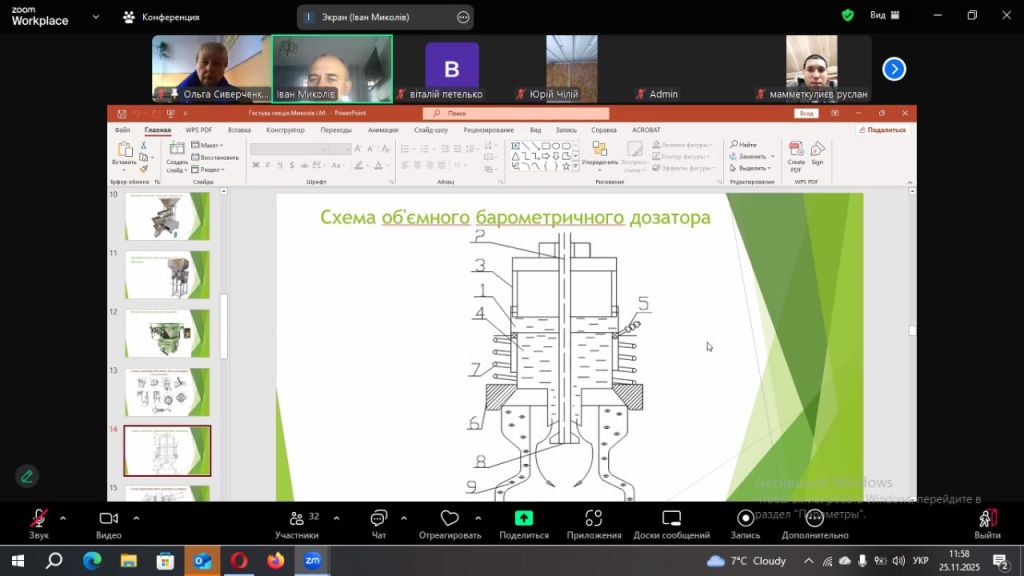Turn on the camera via Видео
The image size is (1024, 576).
[108, 519]
